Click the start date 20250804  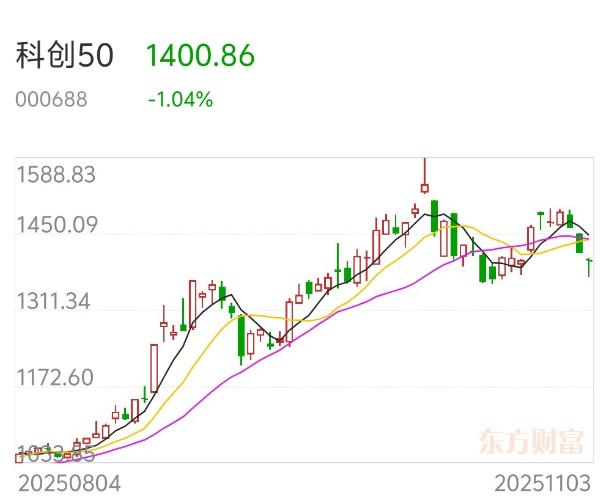(x=68, y=483)
